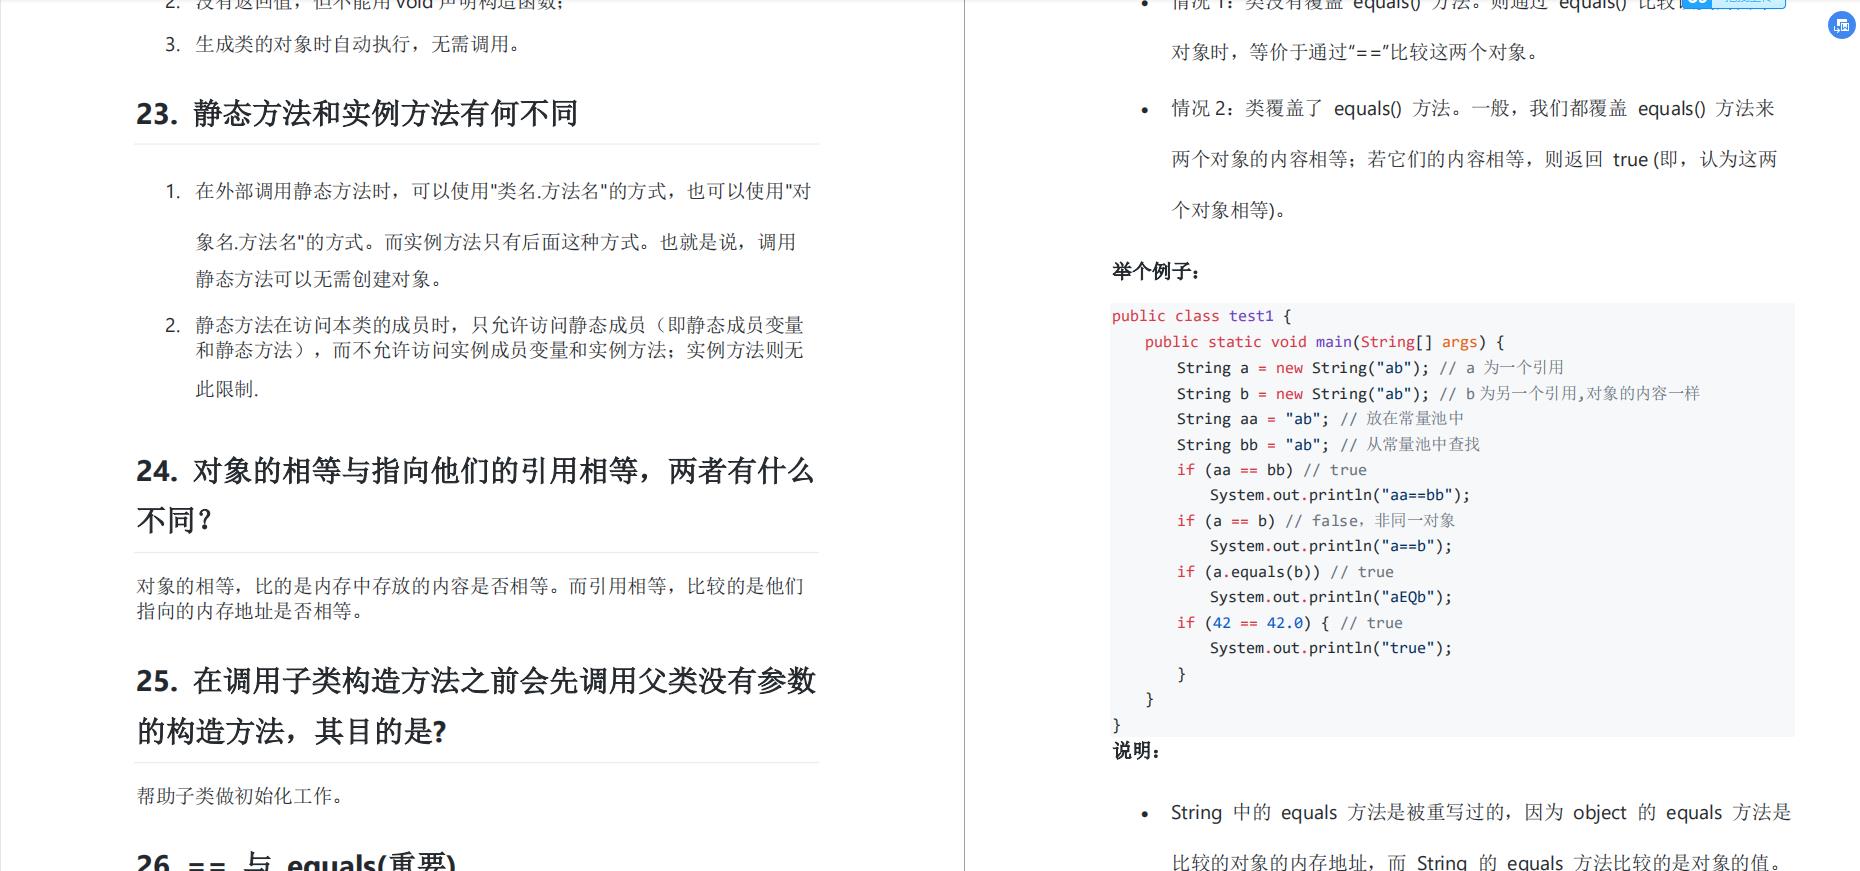1860x871 pixels.
Task: Click code line "if (aa == bb) // true"
Action: click(x=1271, y=470)
